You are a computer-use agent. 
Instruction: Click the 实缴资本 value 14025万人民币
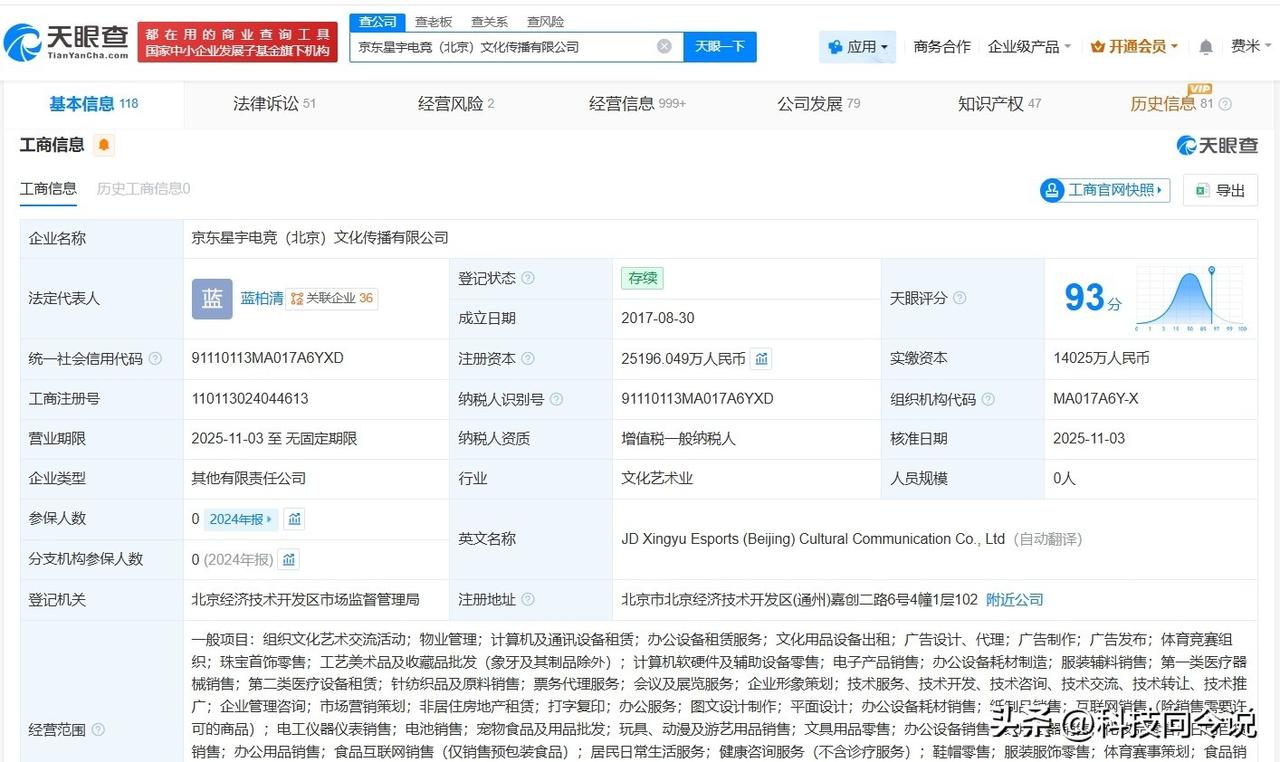pos(1101,358)
